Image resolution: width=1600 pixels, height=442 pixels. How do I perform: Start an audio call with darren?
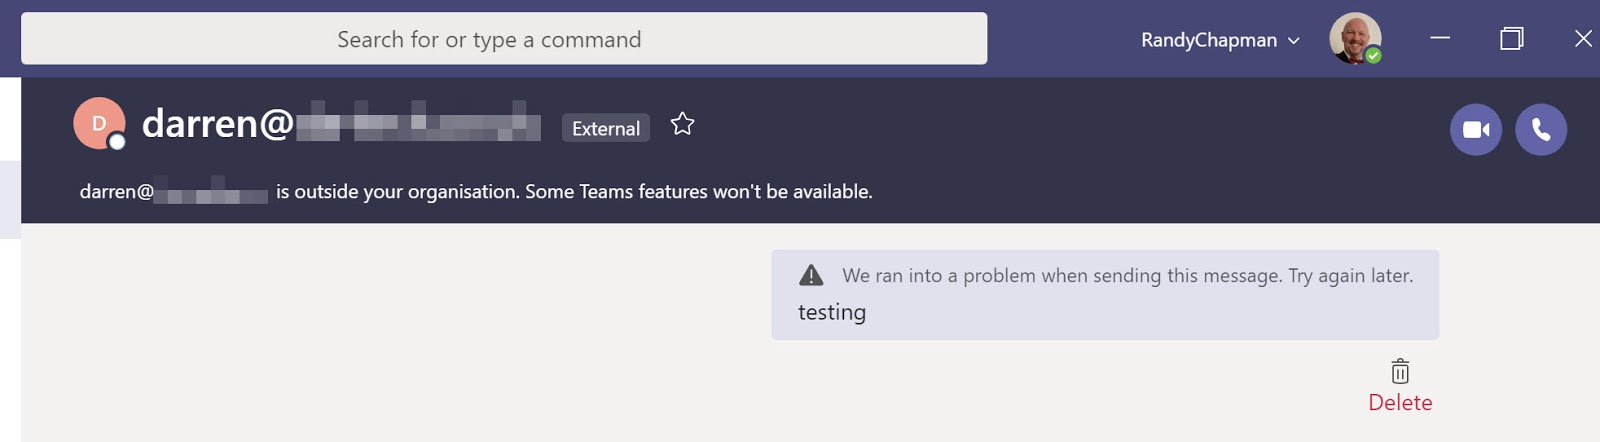pos(1541,130)
